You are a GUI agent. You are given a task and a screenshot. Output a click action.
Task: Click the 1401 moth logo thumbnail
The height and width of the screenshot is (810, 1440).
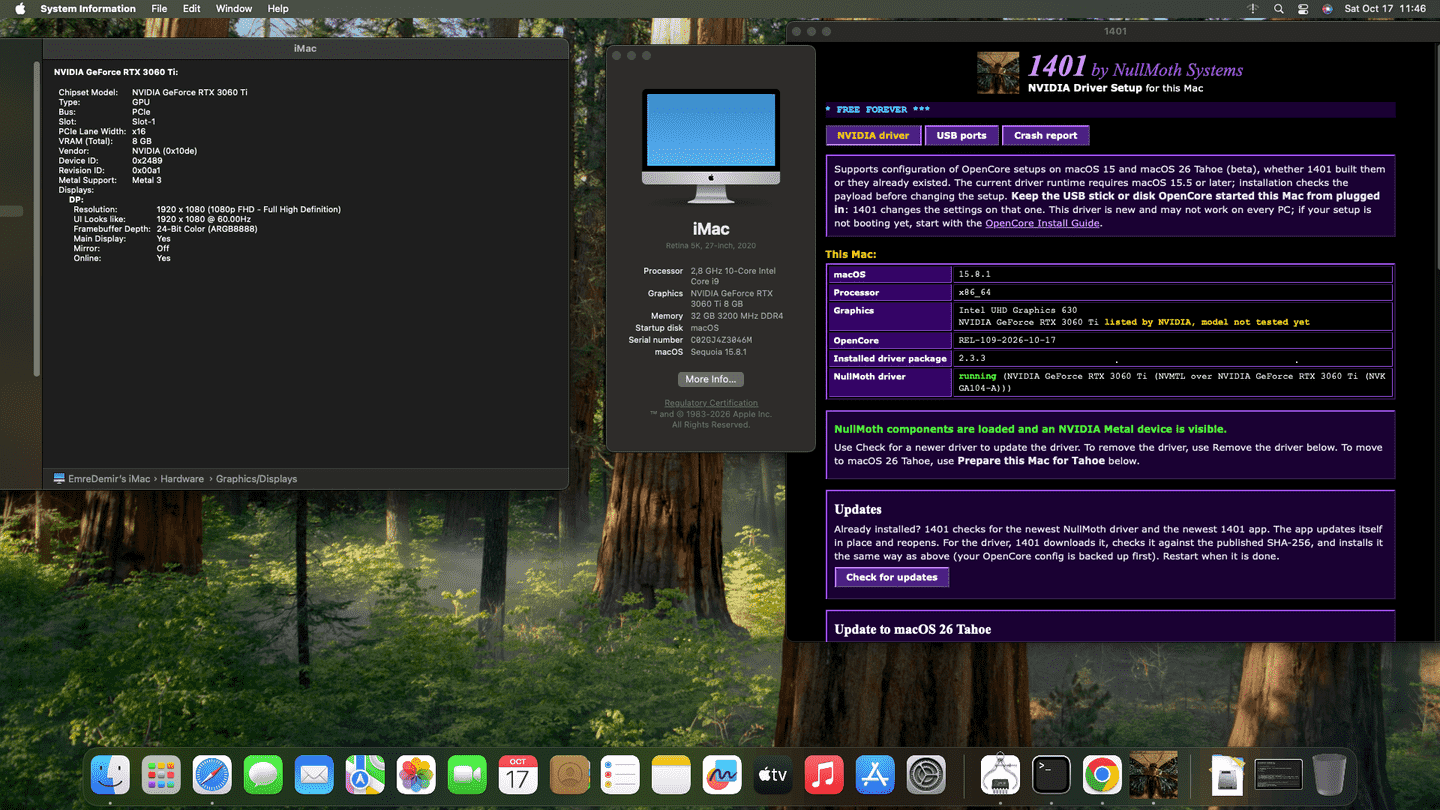[x=998, y=73]
